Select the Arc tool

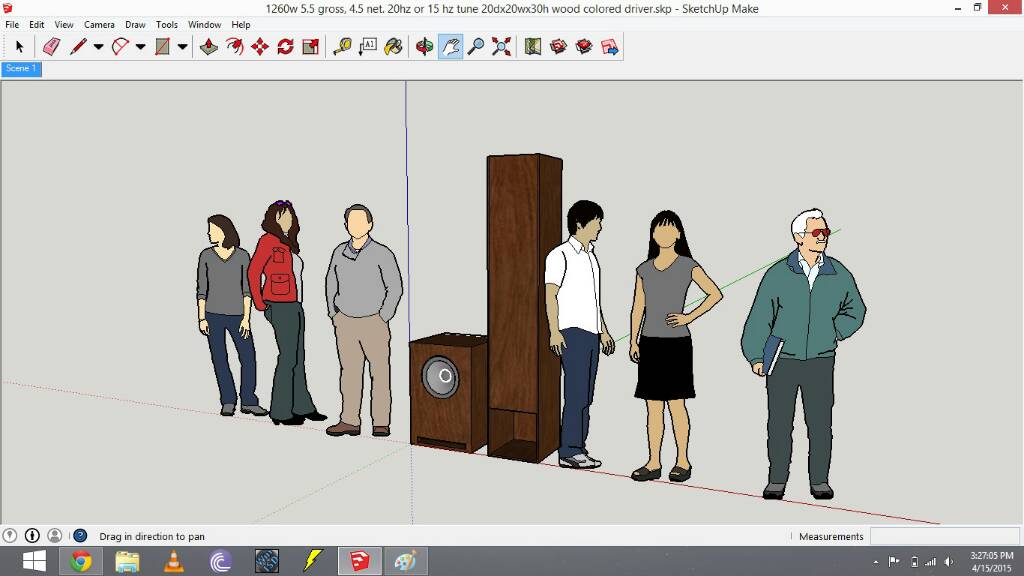click(x=120, y=46)
